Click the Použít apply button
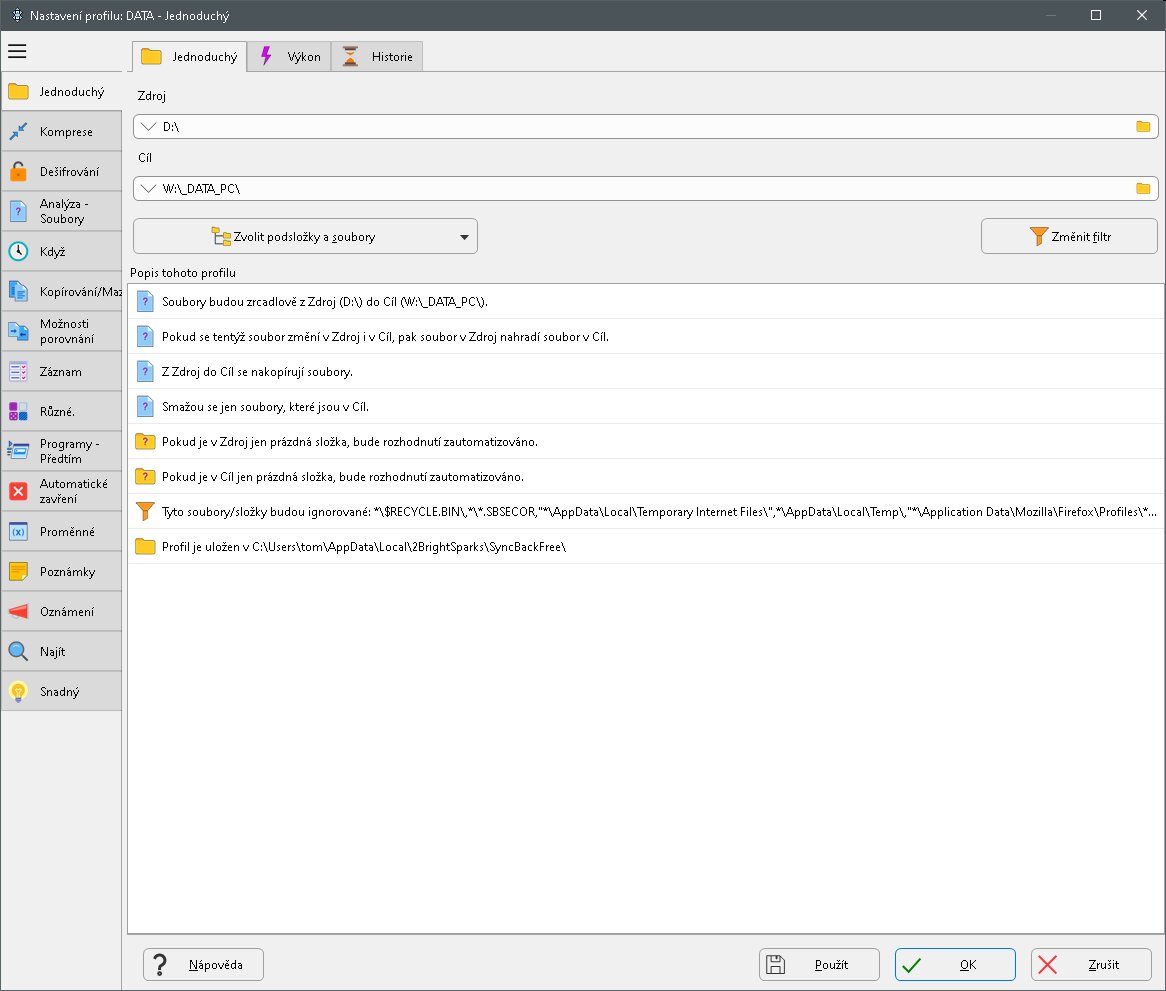The width and height of the screenshot is (1166, 991). click(x=819, y=964)
